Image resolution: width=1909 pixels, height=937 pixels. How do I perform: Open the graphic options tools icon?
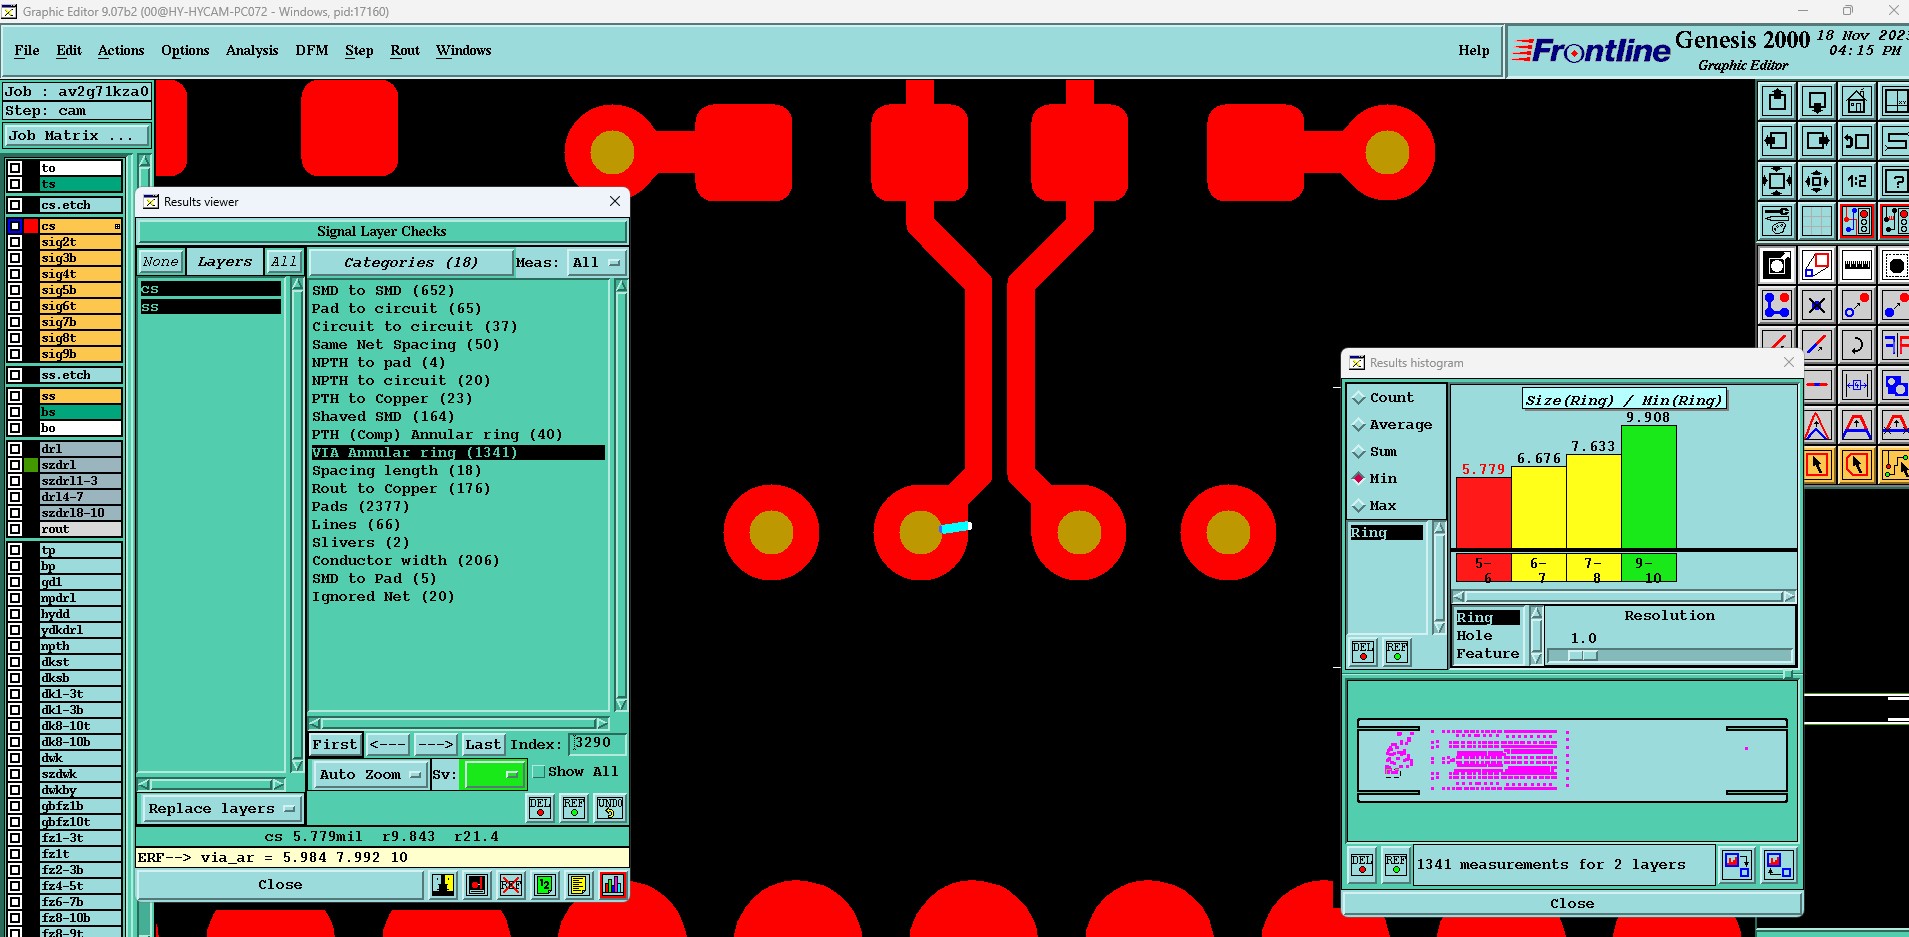(x=1777, y=221)
